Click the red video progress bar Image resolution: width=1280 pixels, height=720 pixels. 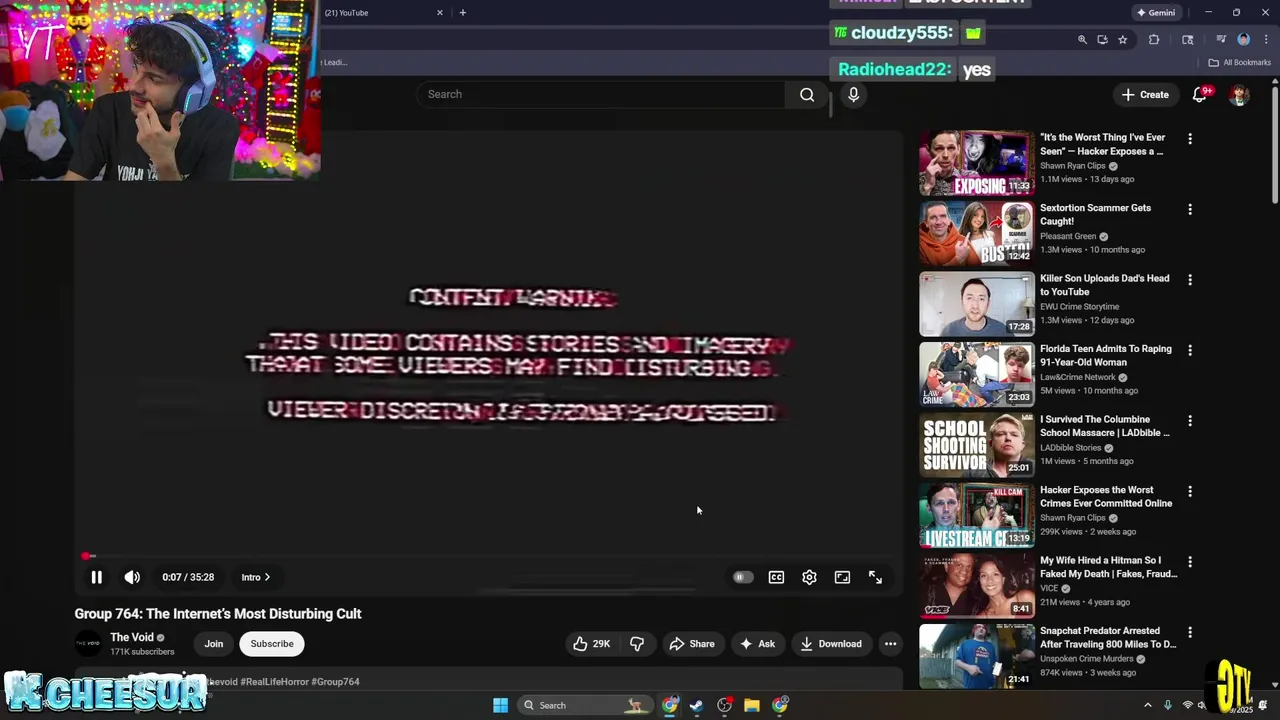click(x=86, y=556)
